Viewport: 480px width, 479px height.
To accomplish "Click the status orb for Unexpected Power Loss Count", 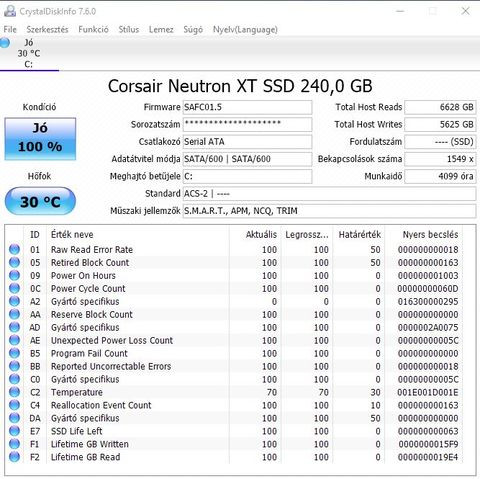I will click(x=14, y=340).
